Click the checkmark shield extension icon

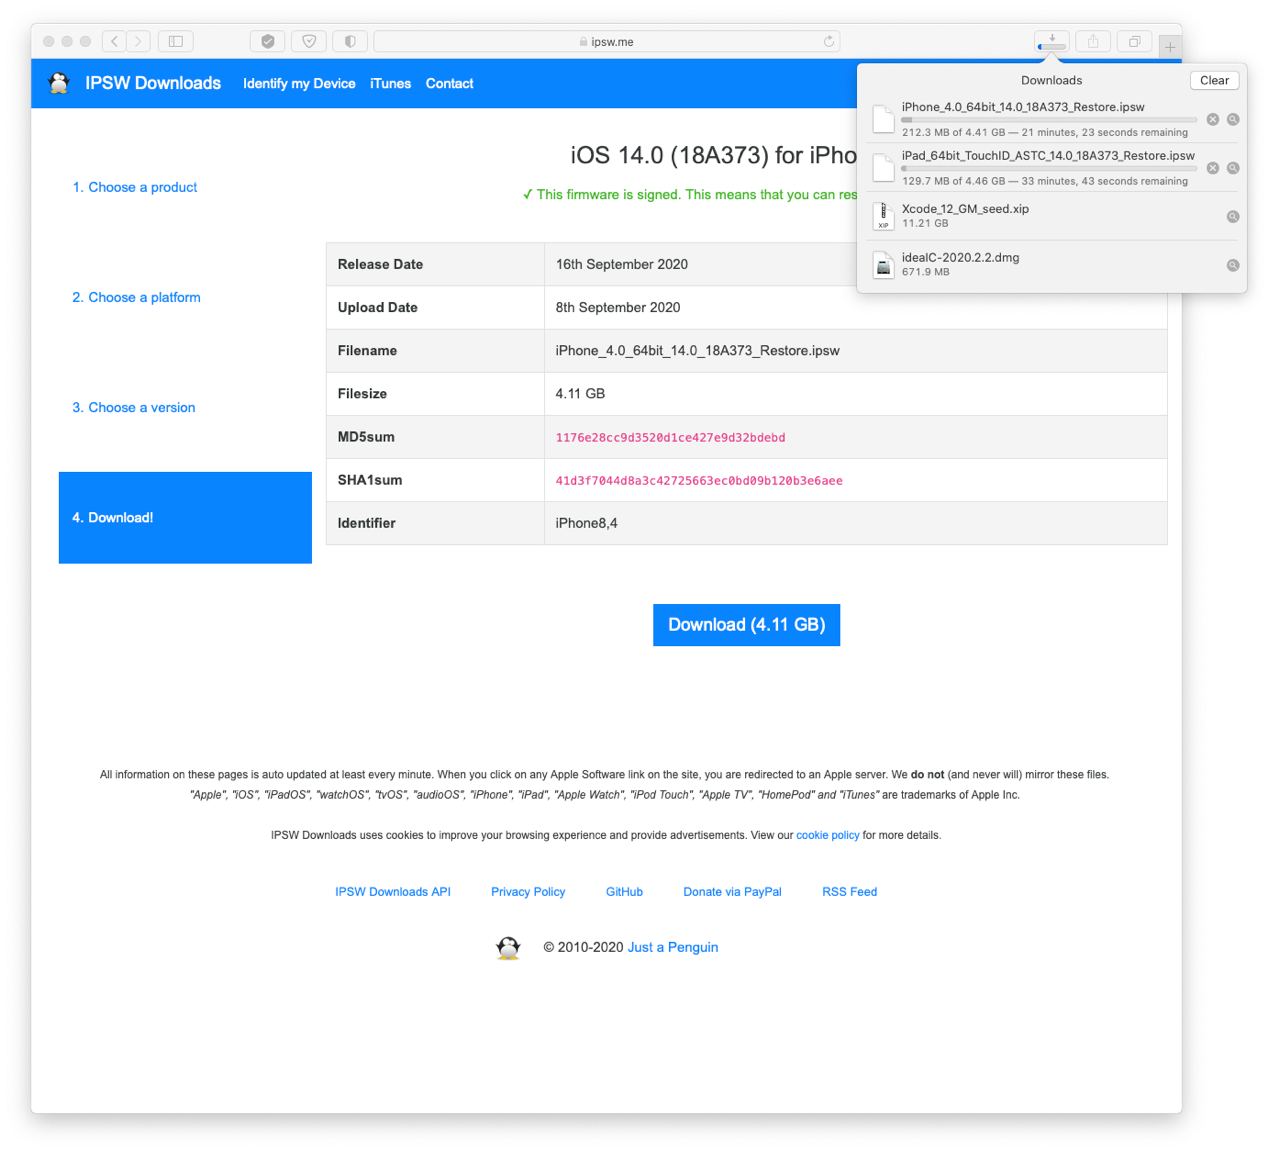click(267, 41)
